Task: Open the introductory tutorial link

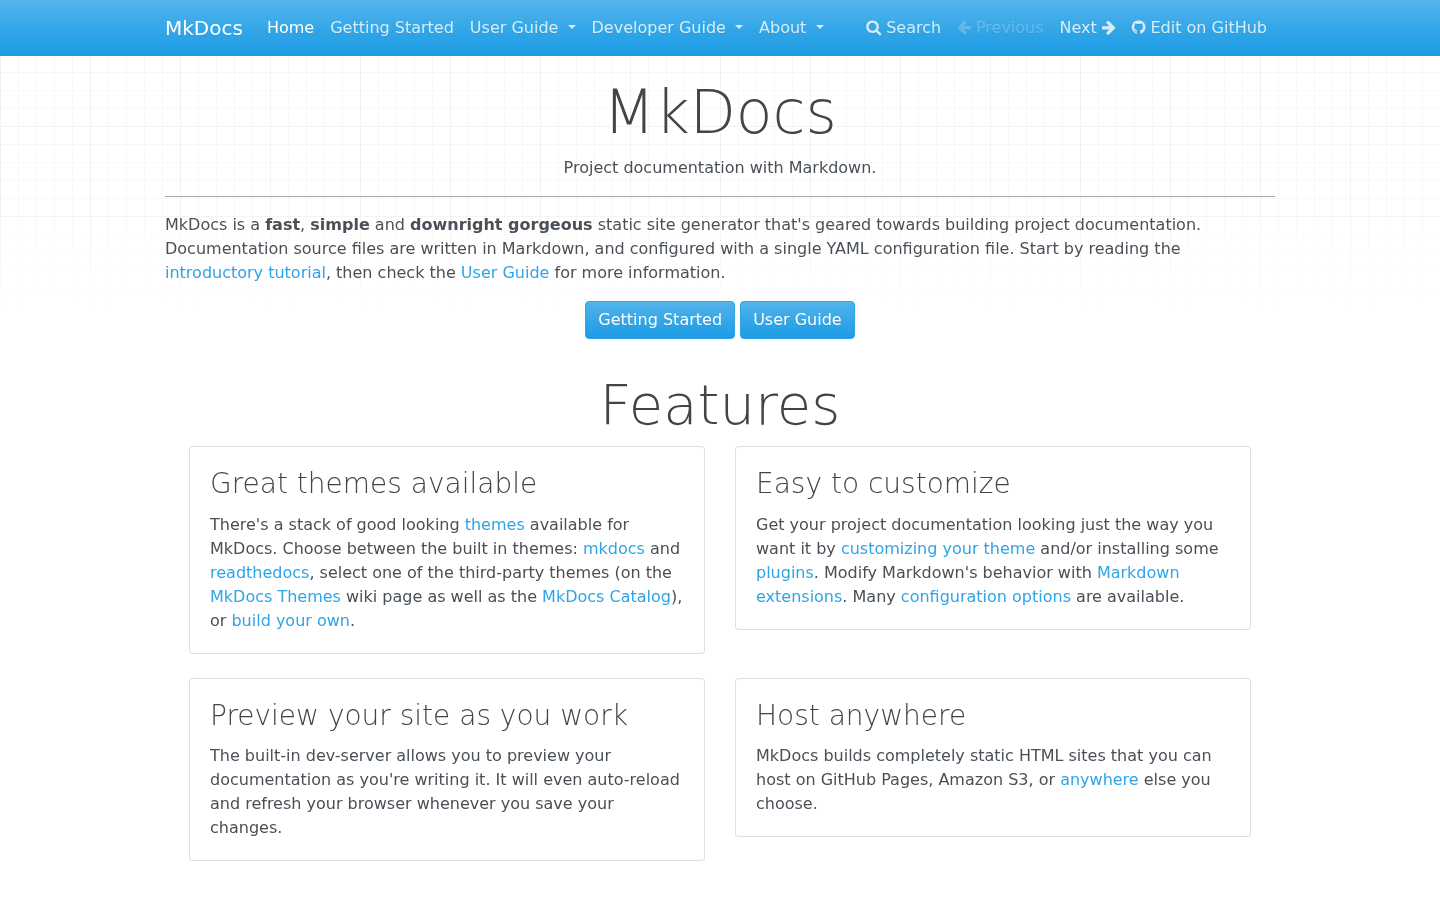Action: pyautogui.click(x=245, y=273)
